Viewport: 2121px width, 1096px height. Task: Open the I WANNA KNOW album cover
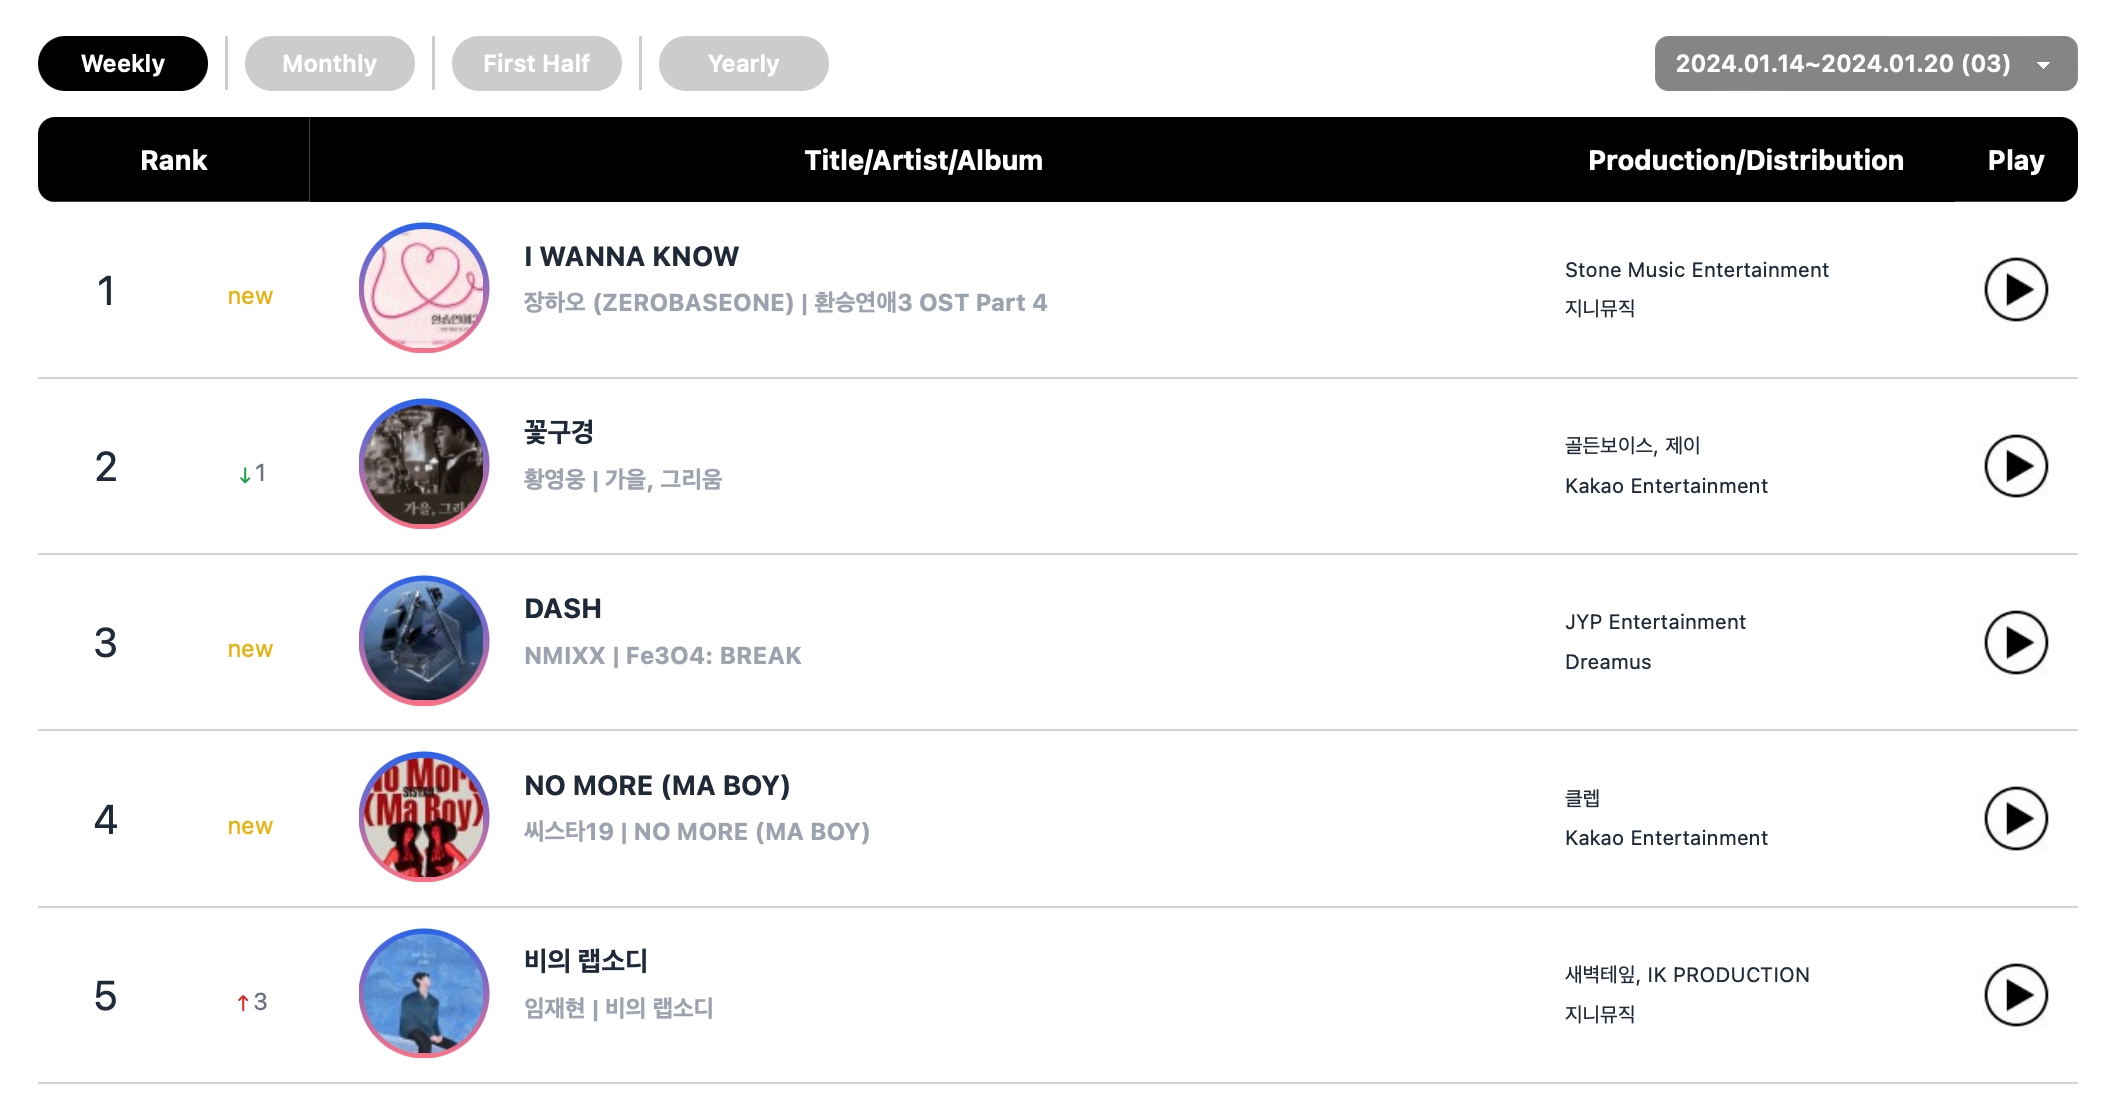click(424, 288)
